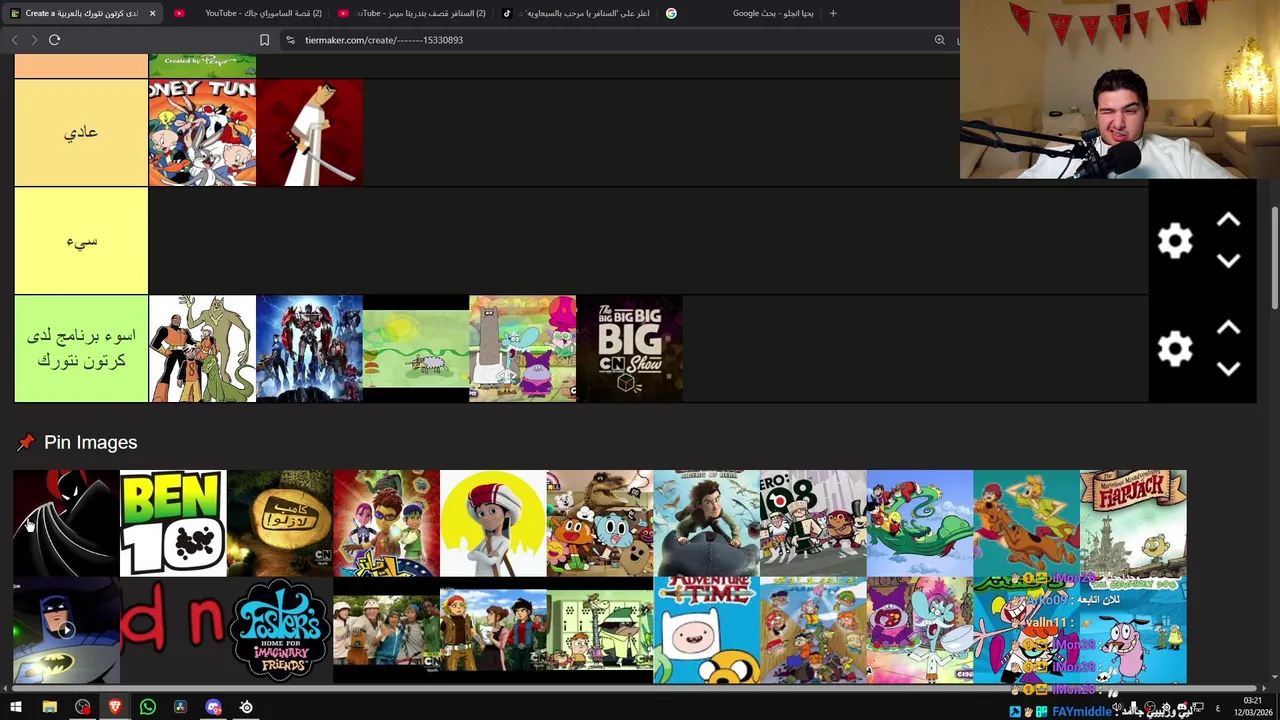Viewport: 1280px width, 720px height.
Task: Pick the Batman Brave and Bold image
Action: pyautogui.click(x=66, y=630)
